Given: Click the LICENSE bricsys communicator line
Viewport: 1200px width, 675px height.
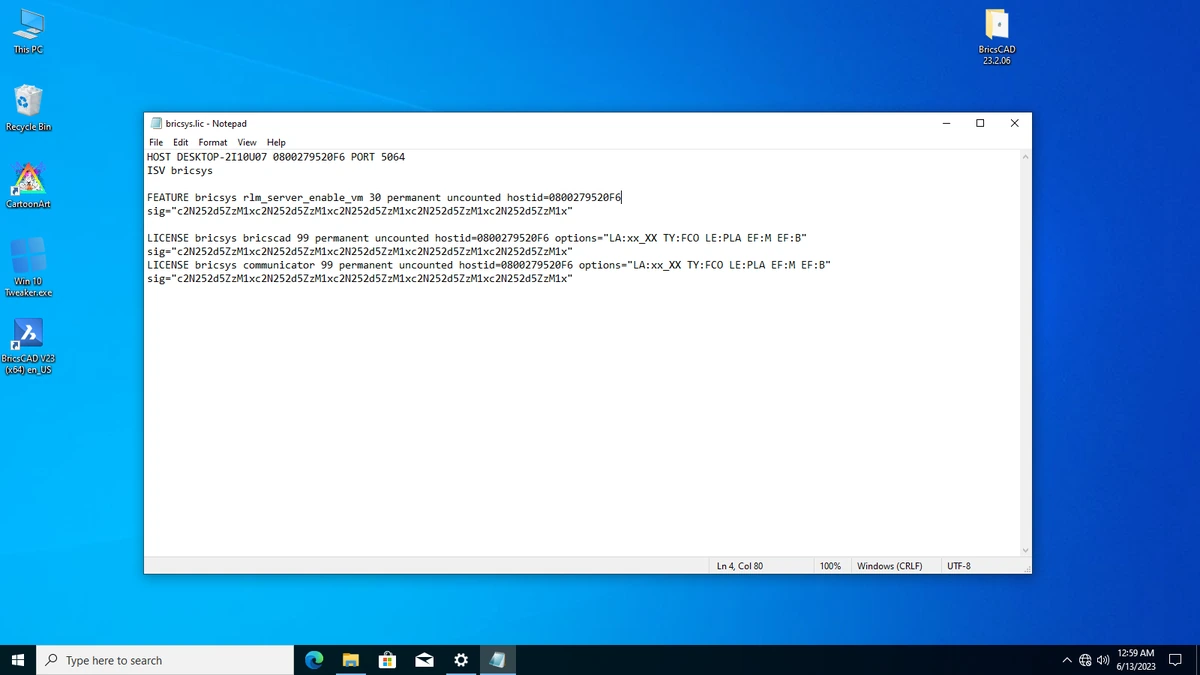Looking at the screenshot, I should (x=489, y=265).
